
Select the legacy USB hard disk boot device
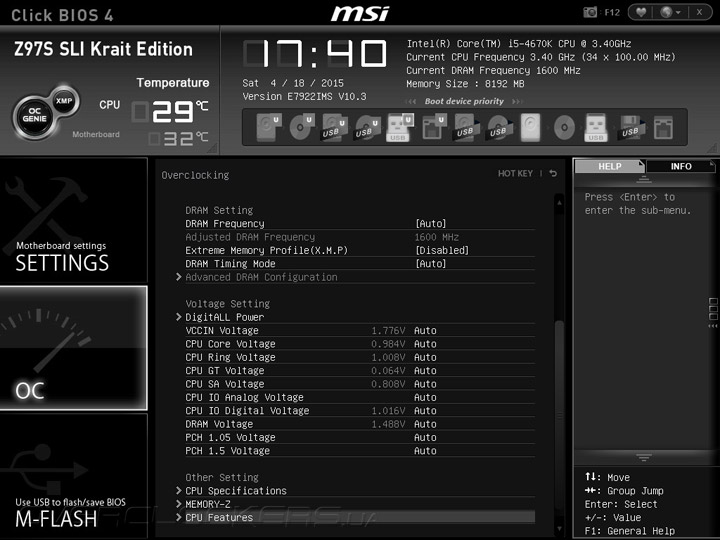pos(467,127)
